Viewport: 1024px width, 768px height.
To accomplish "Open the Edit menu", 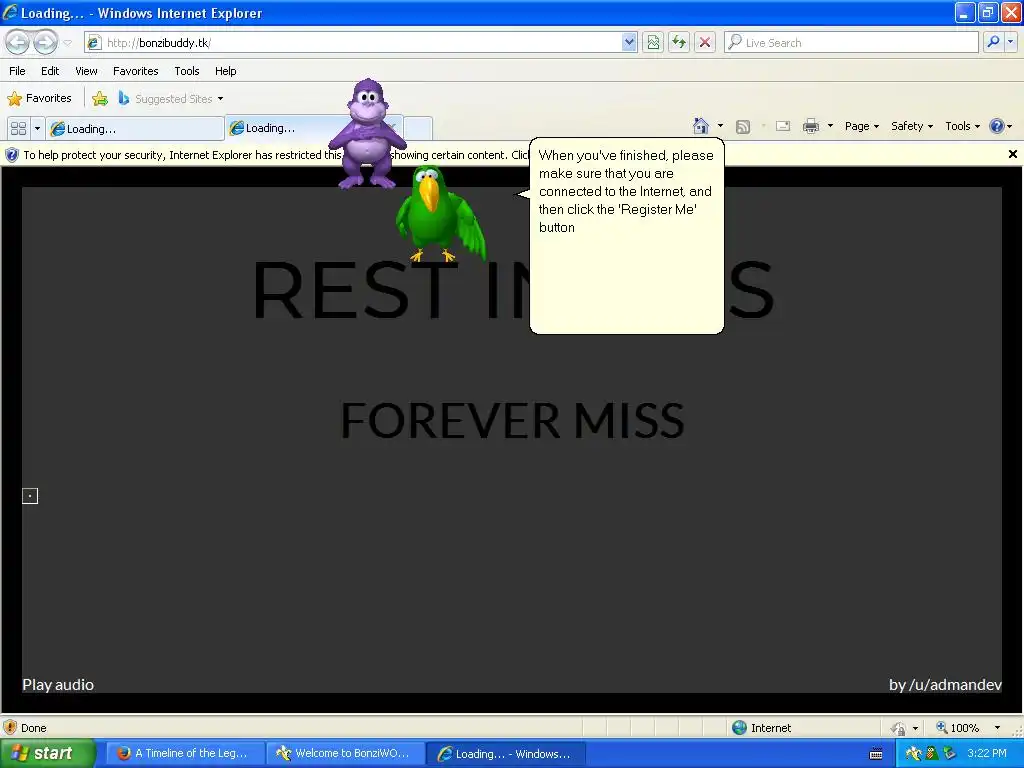I will click(50, 71).
